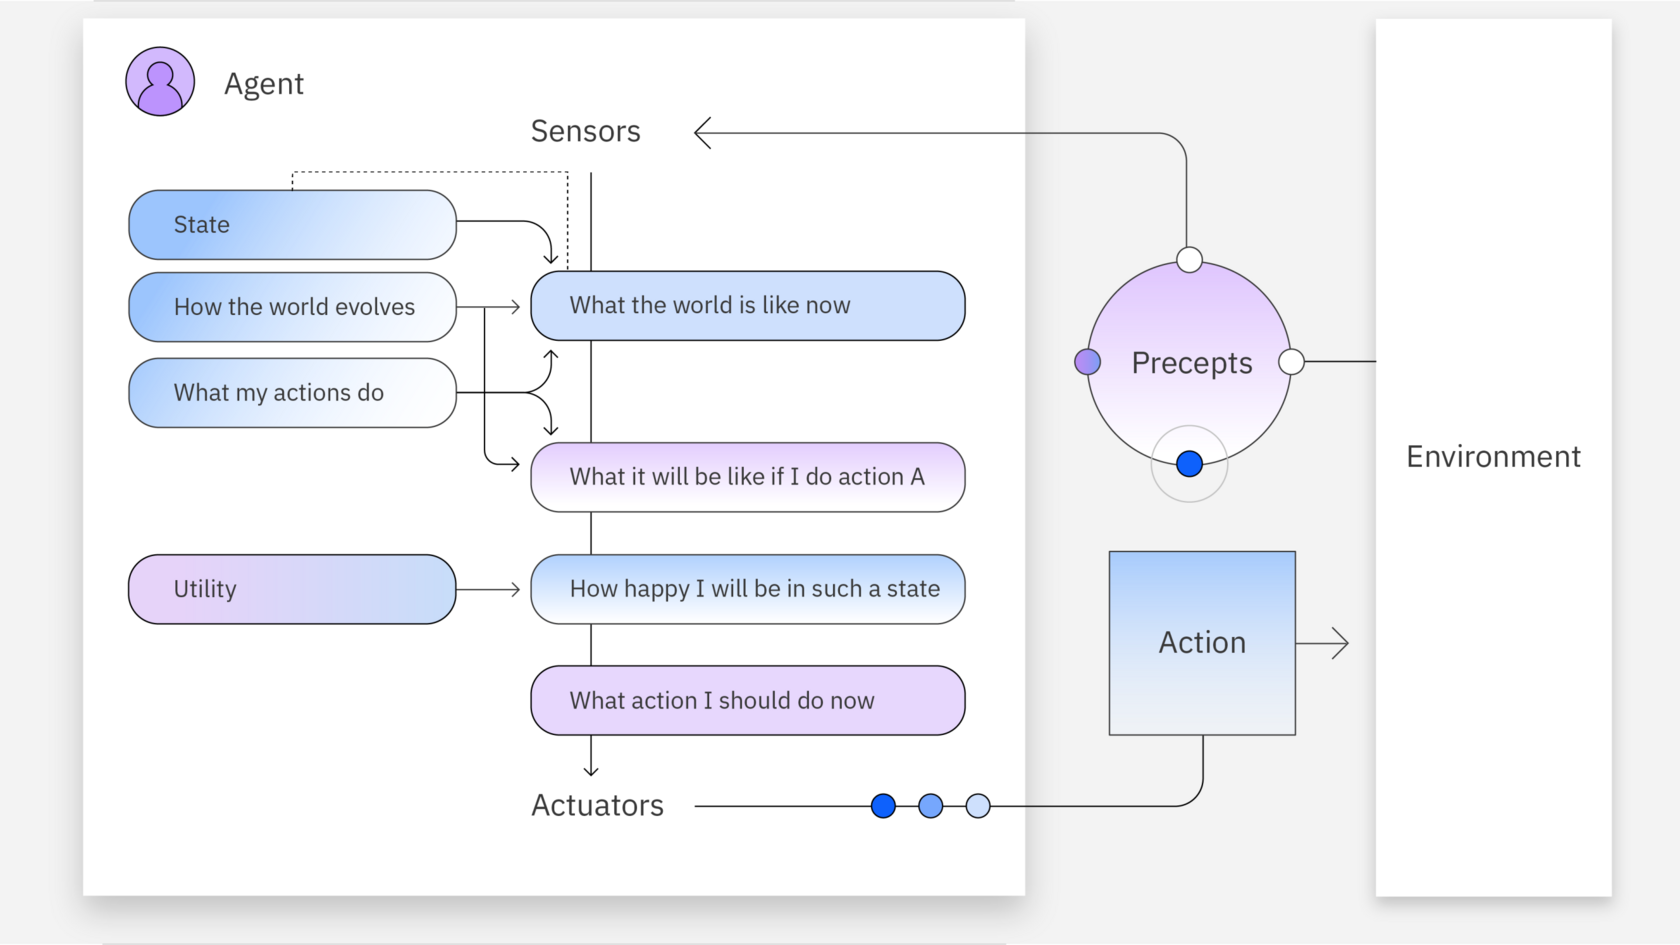Select the purple dot left of Precepts
This screenshot has width=1680, height=945.
click(1087, 362)
